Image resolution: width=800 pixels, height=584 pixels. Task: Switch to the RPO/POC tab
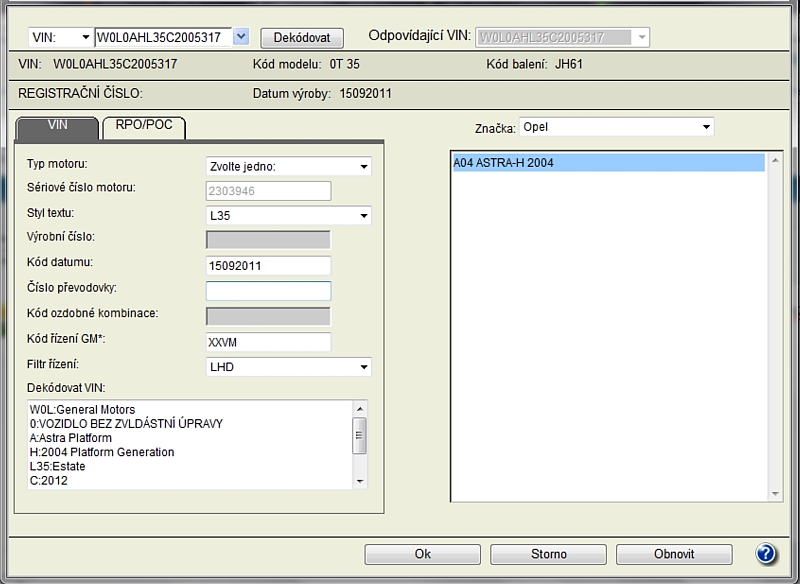tap(144, 128)
